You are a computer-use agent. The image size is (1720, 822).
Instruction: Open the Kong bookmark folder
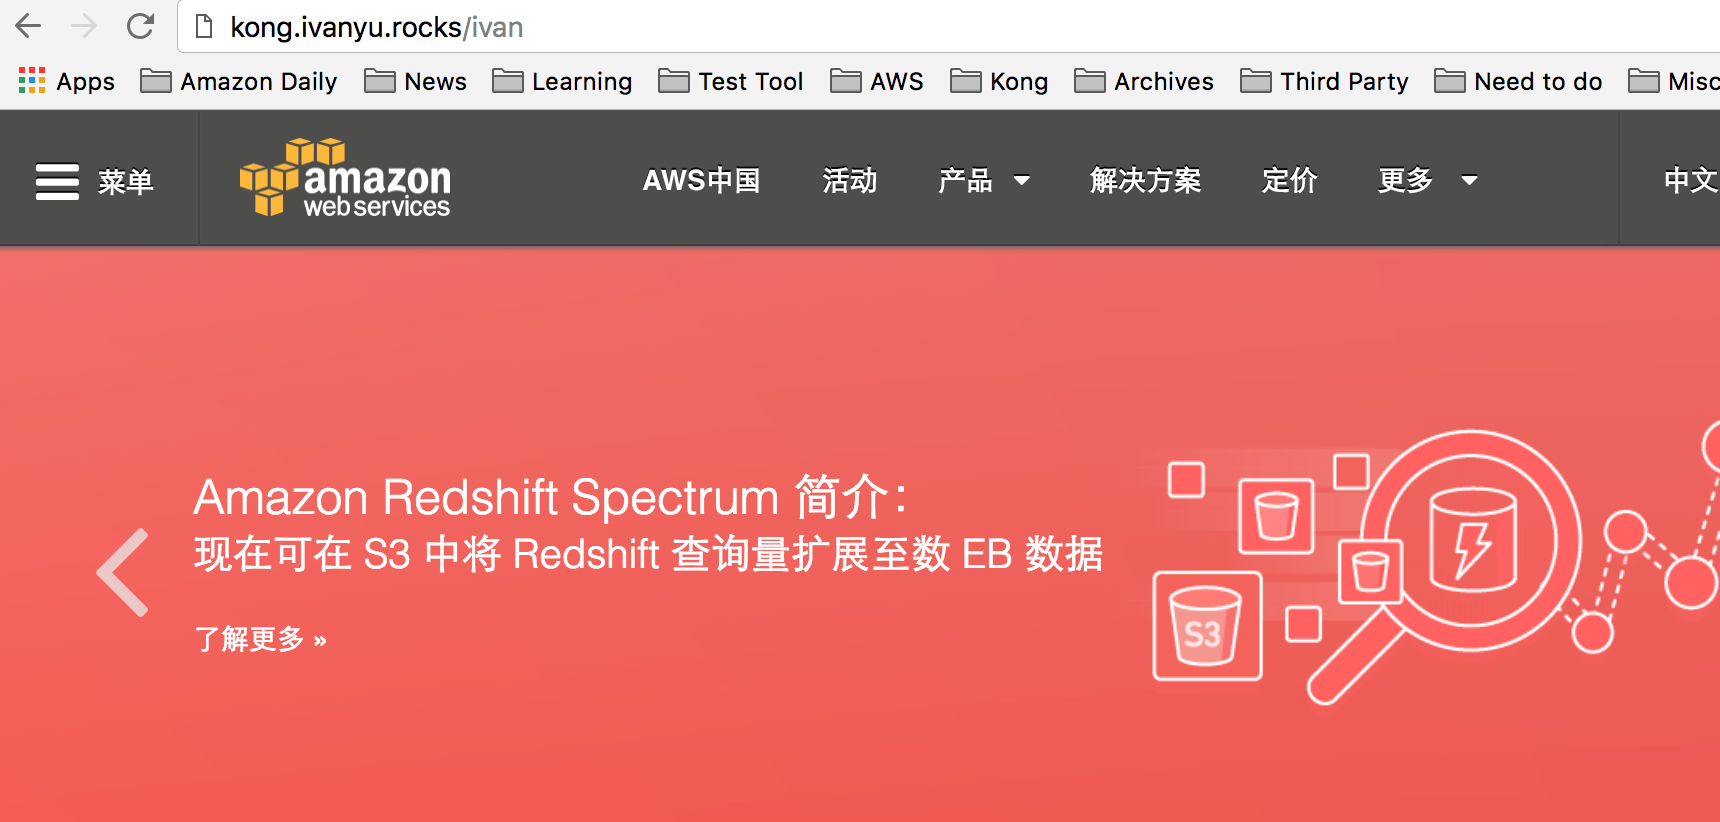pos(999,81)
